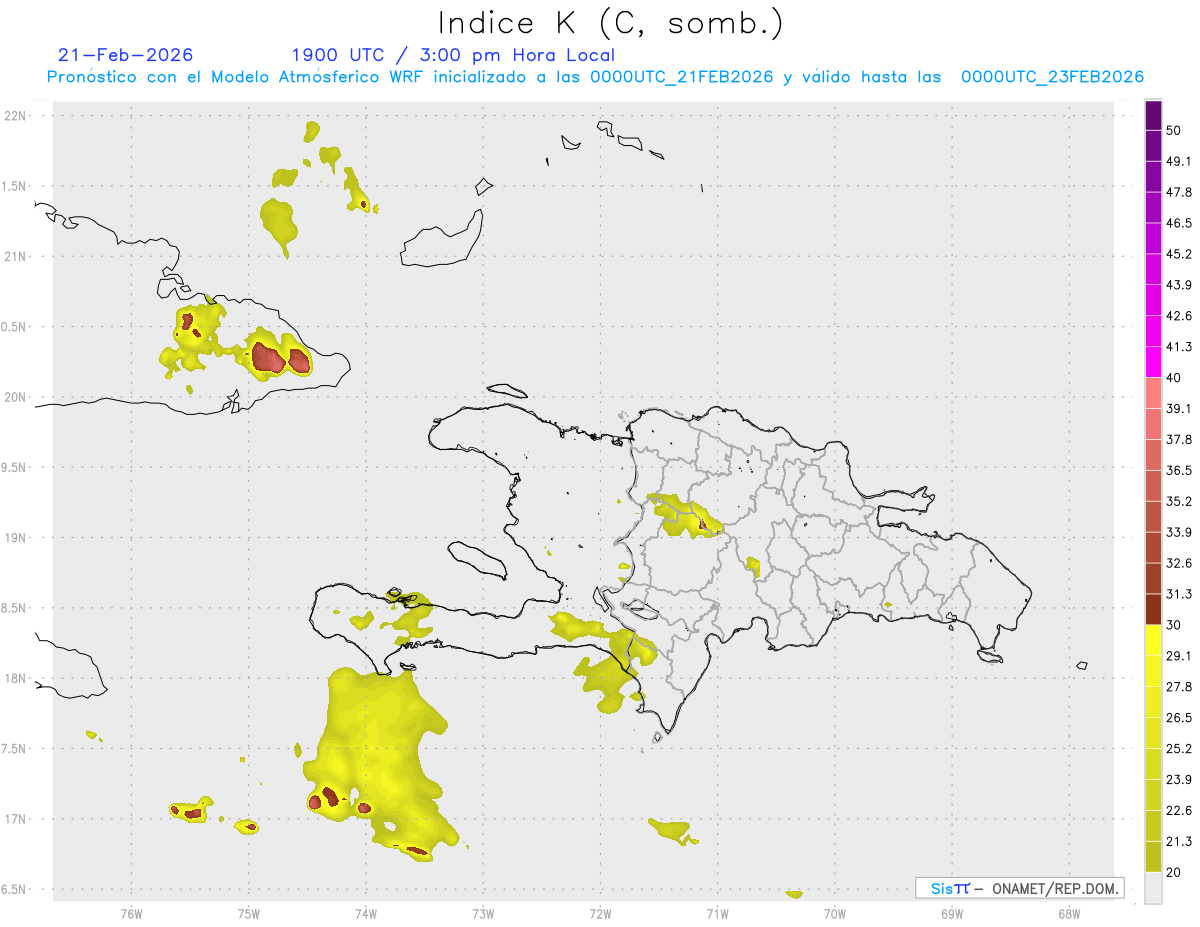Click the 71W longitude label
The image size is (1200, 927).
[x=717, y=913]
